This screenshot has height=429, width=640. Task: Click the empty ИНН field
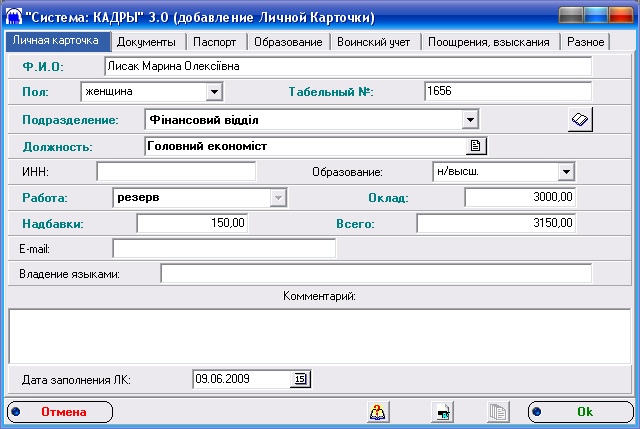176,171
